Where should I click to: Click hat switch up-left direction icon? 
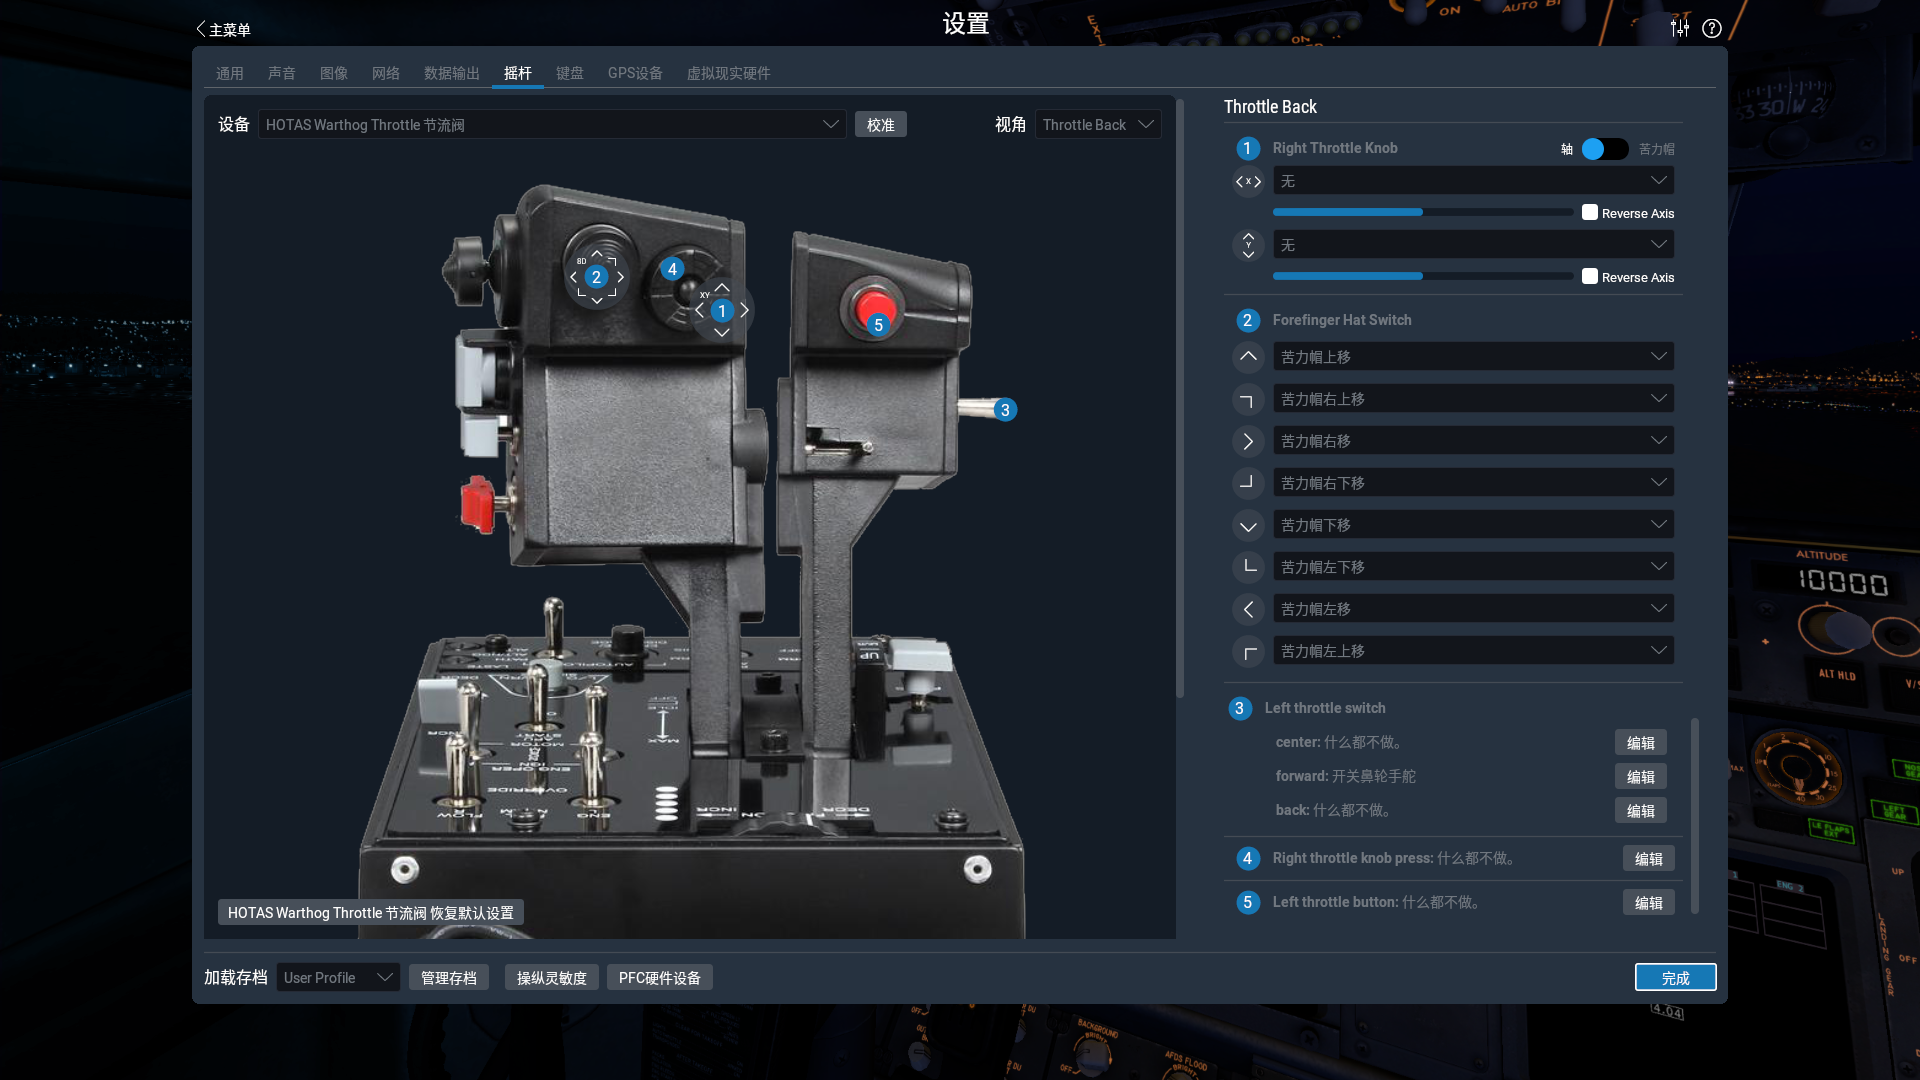(1248, 651)
